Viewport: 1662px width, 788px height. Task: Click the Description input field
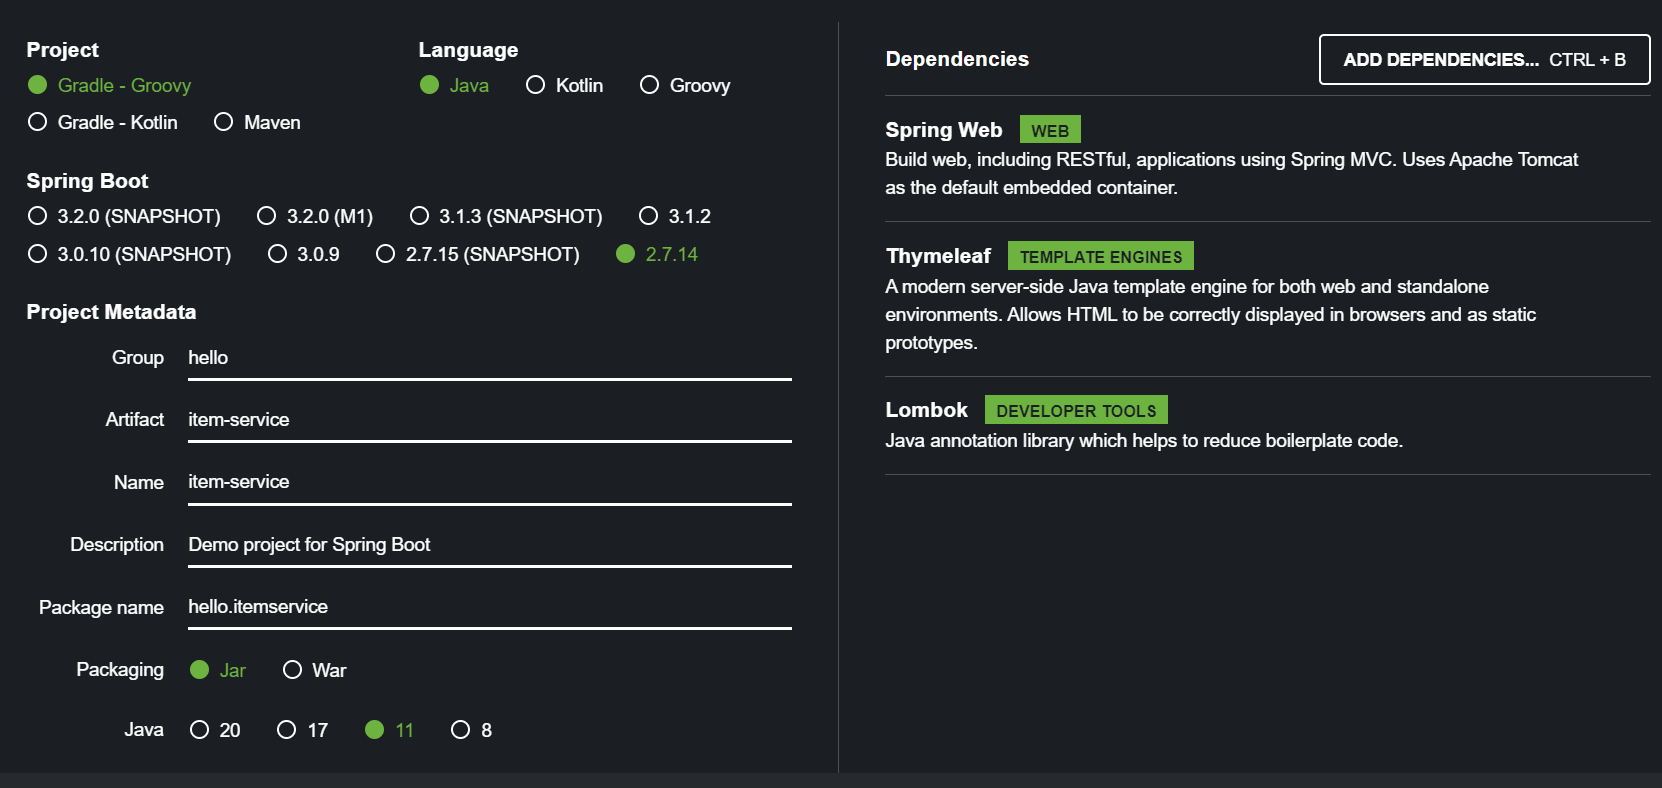click(490, 545)
